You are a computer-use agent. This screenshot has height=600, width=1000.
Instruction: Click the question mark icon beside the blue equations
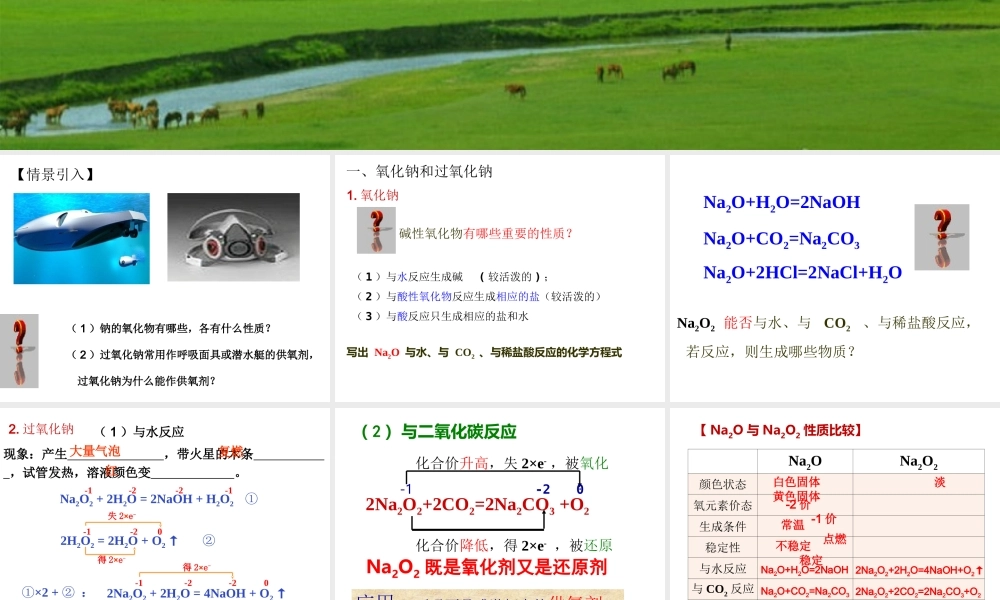click(941, 237)
